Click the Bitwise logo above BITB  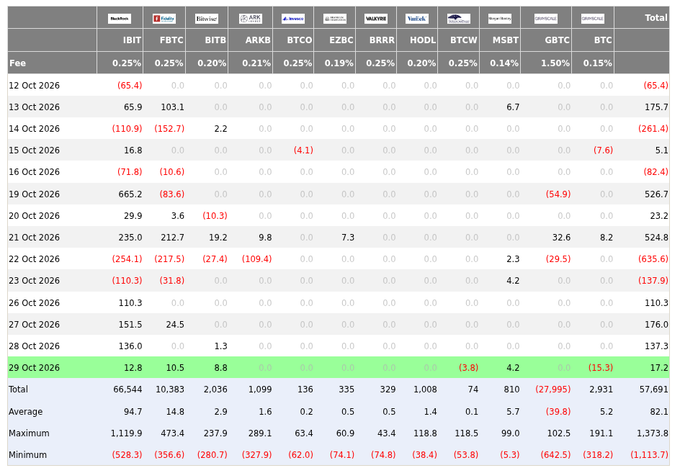tap(206, 19)
